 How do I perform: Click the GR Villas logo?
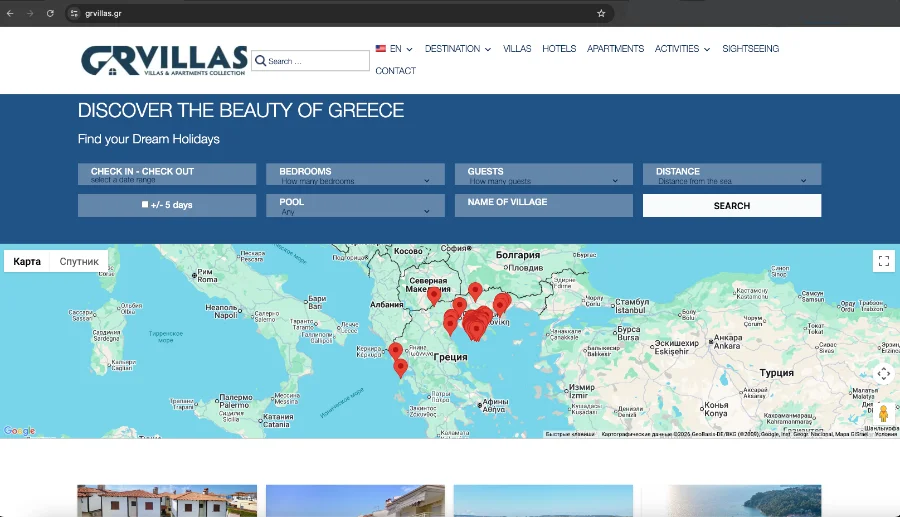pos(164,60)
